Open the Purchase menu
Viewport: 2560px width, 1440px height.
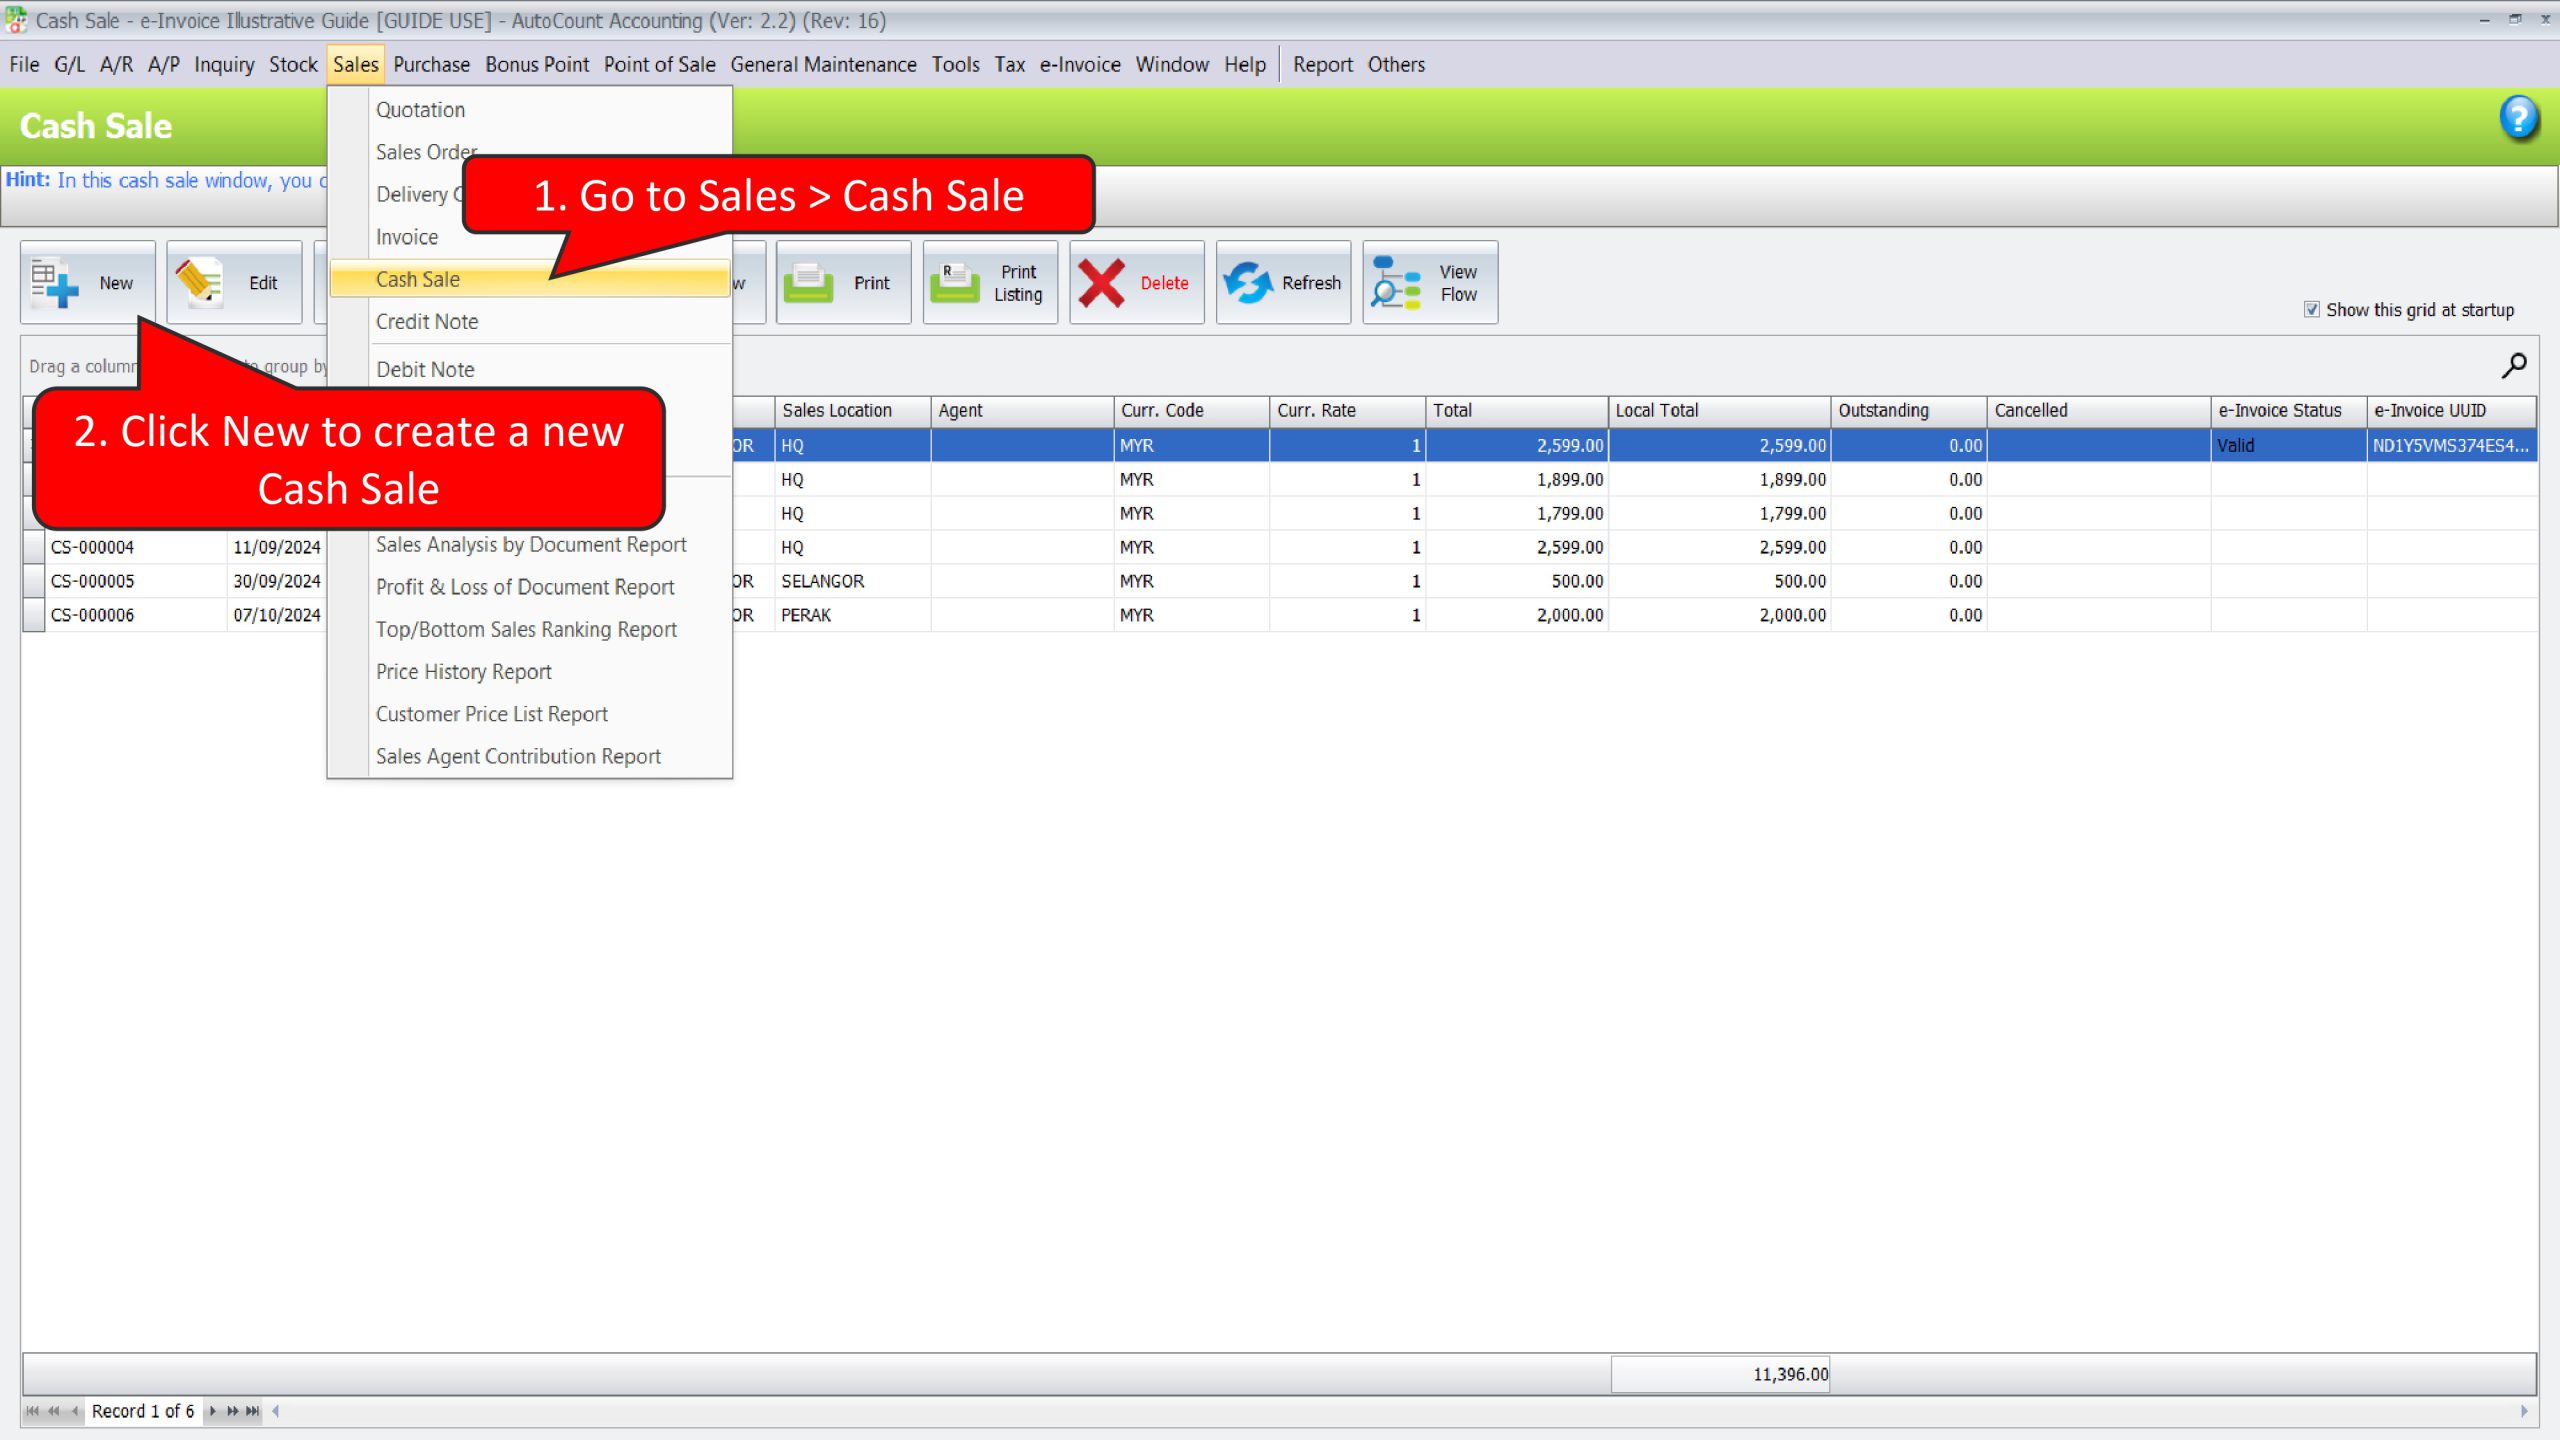point(431,64)
